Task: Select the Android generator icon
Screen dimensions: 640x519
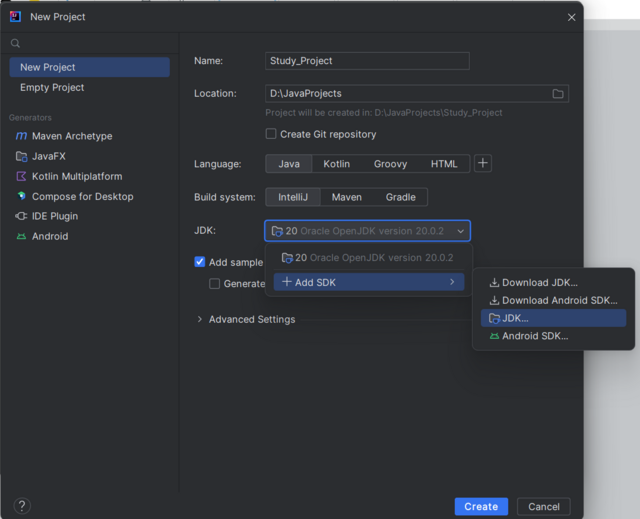Action: click(21, 236)
